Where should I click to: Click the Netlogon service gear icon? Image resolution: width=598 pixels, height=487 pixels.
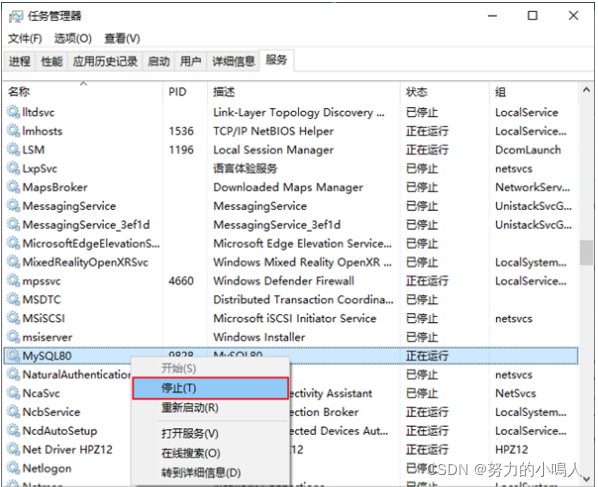(13, 468)
